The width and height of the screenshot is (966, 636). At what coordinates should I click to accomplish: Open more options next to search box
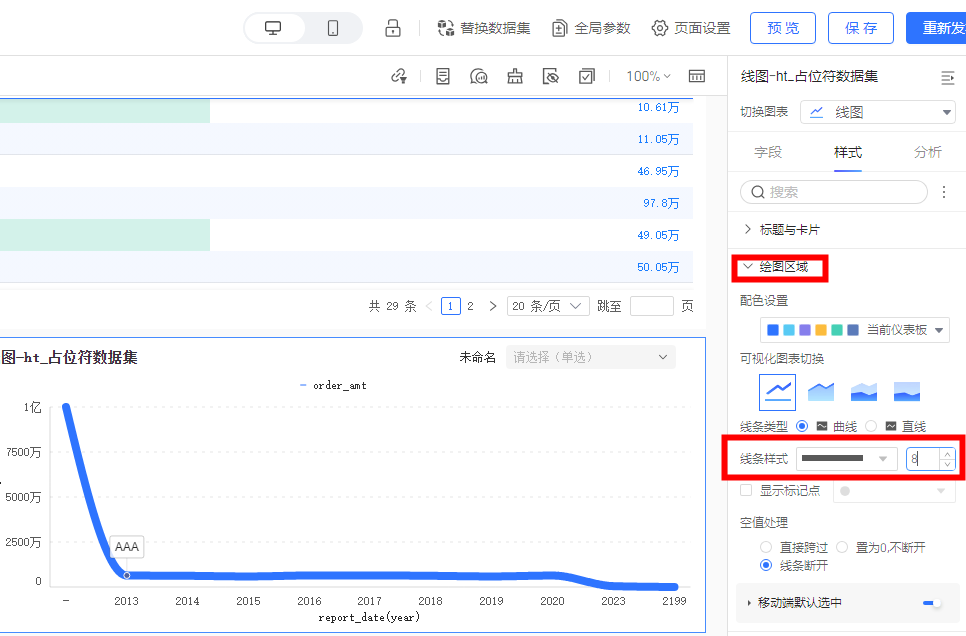coord(944,192)
